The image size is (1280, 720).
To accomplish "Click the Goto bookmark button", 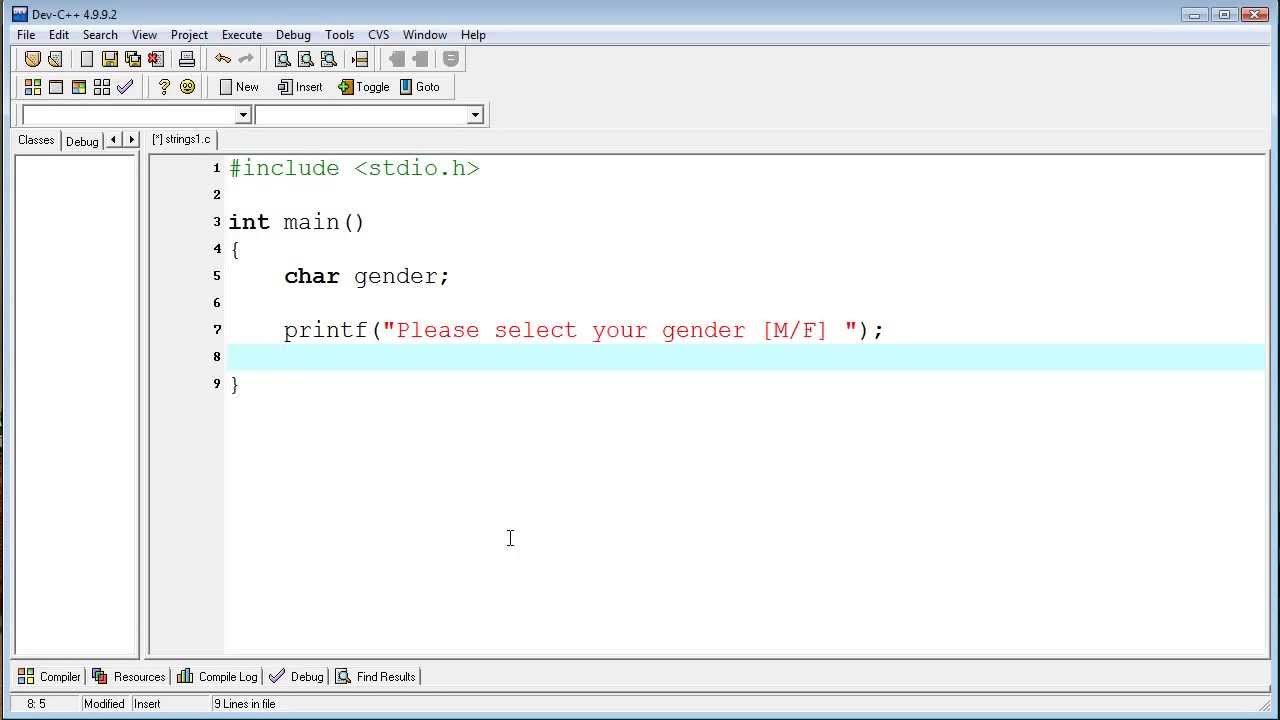I will [420, 87].
